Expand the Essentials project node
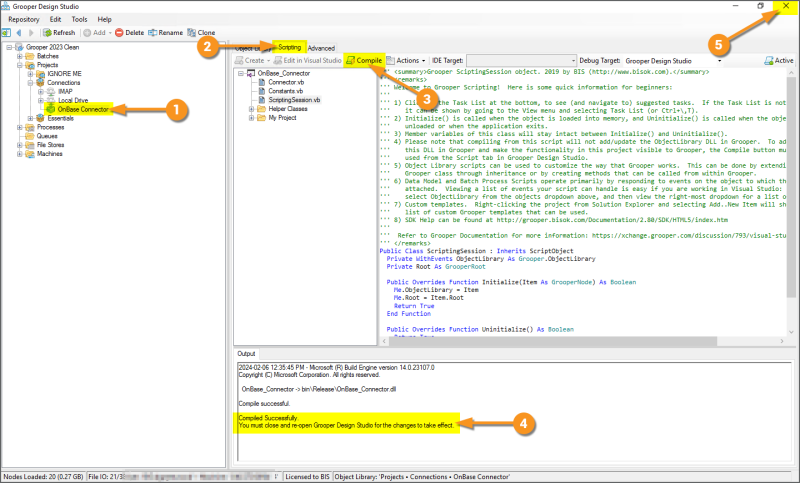 [x=31, y=118]
